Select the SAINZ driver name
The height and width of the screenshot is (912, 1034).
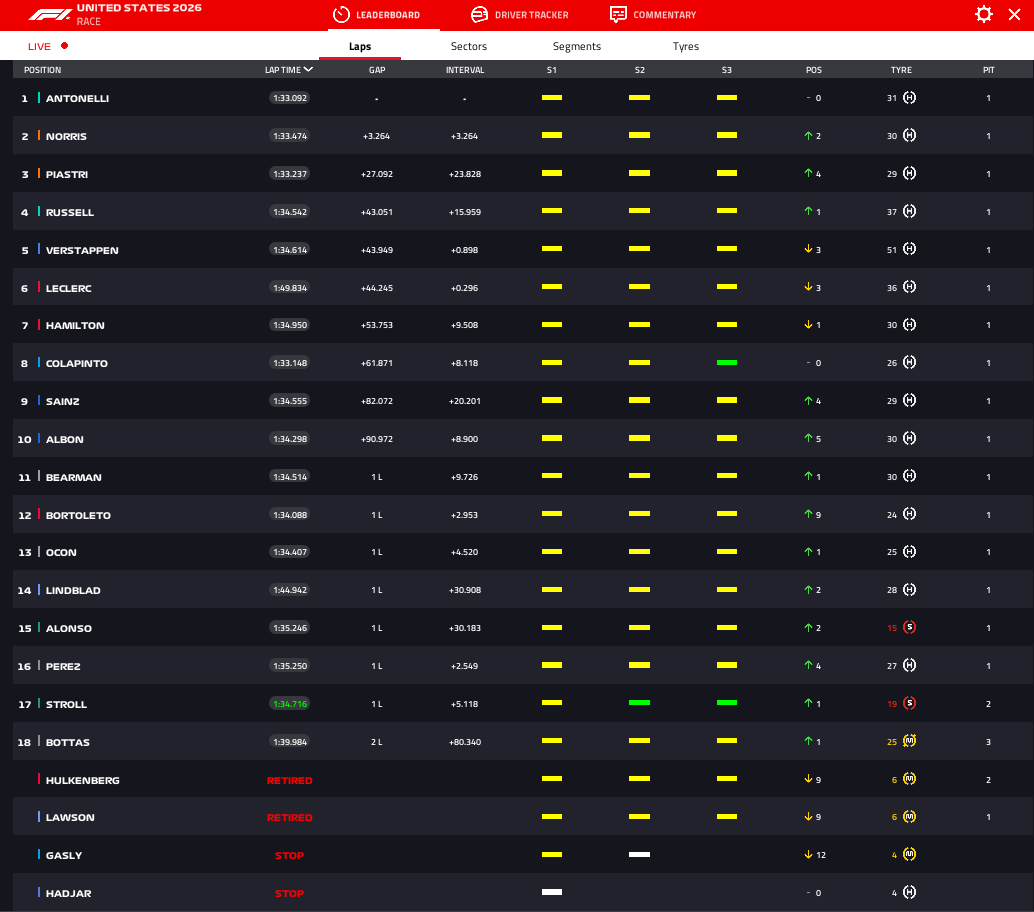point(63,402)
